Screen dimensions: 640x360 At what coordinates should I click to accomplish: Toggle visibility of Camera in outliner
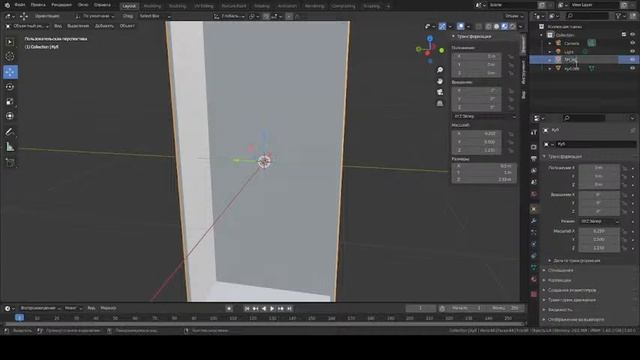[632, 43]
